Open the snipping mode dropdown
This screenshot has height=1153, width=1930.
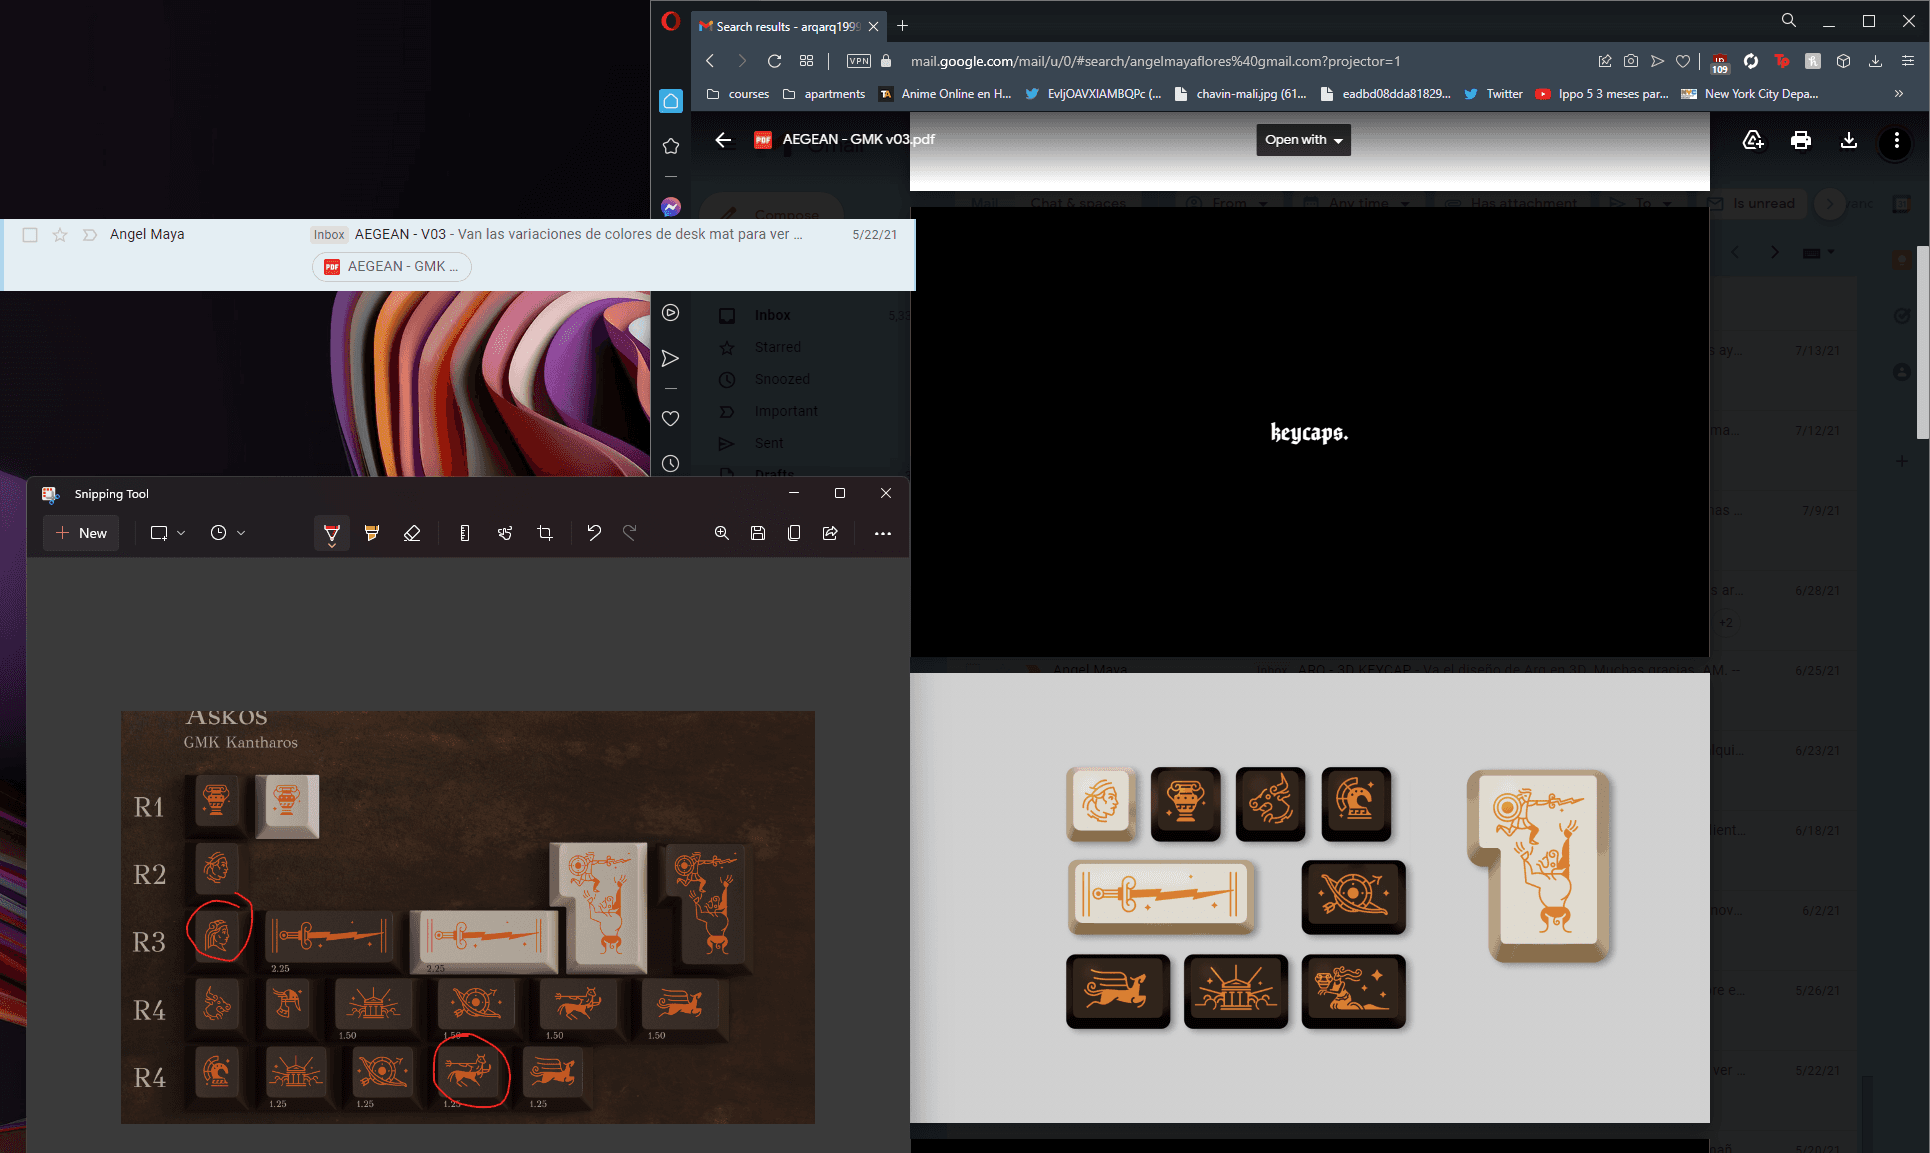[168, 533]
